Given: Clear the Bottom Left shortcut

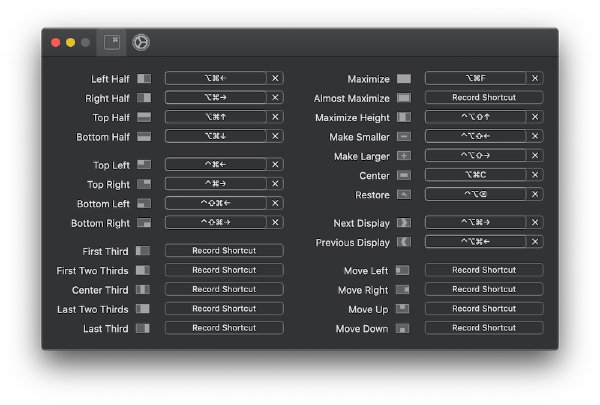Looking at the screenshot, I should [x=275, y=203].
